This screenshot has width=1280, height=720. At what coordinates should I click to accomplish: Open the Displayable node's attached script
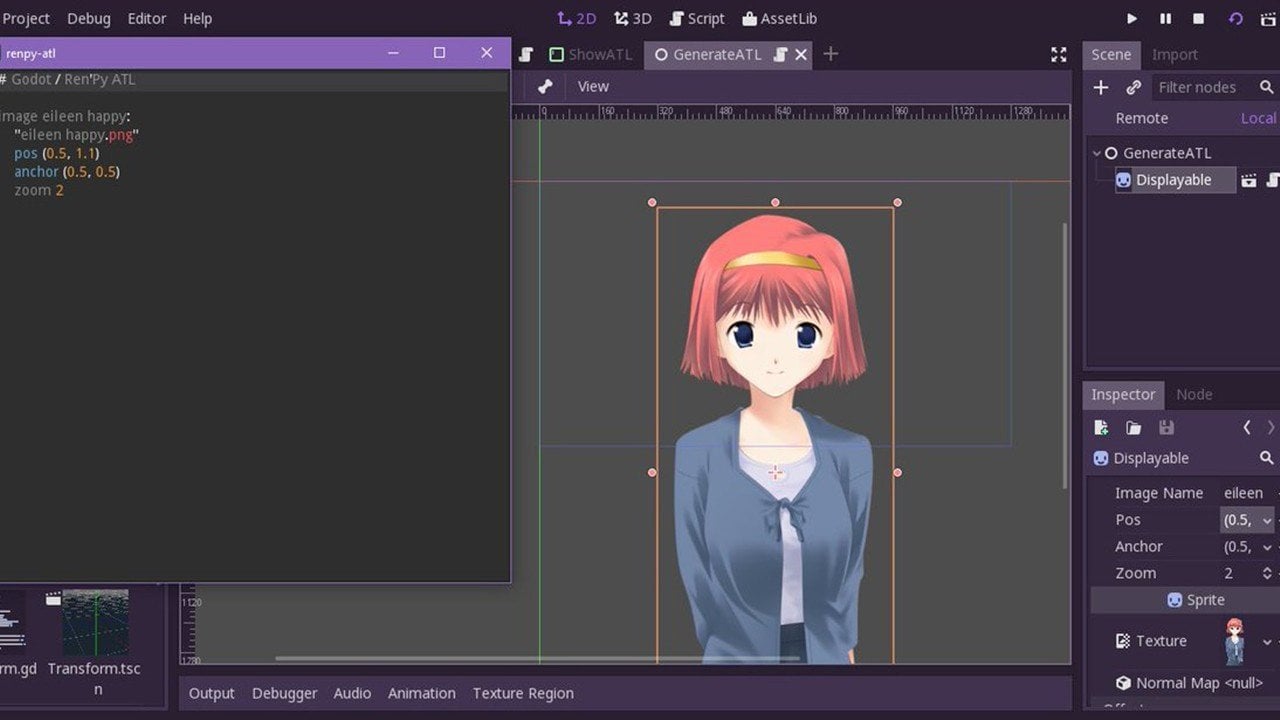[1273, 181]
